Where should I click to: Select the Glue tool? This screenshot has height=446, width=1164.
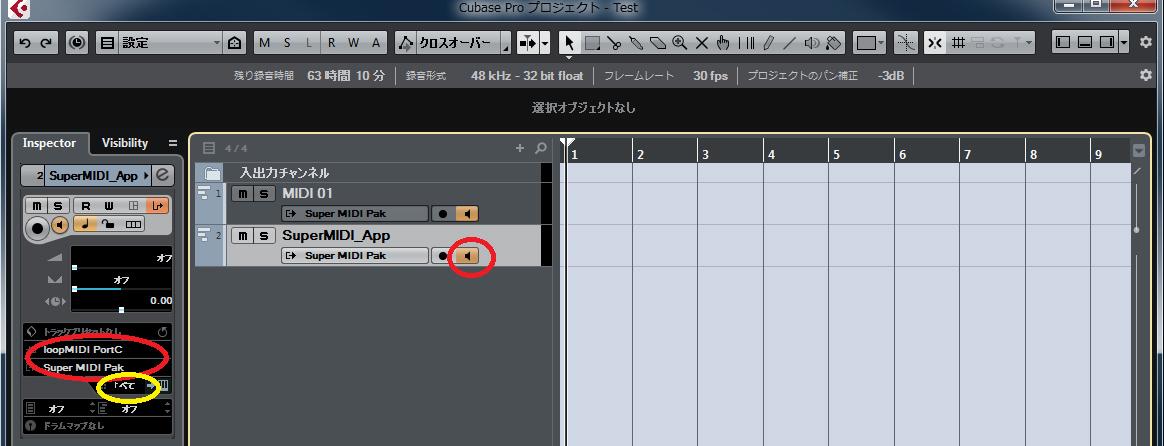click(x=635, y=43)
